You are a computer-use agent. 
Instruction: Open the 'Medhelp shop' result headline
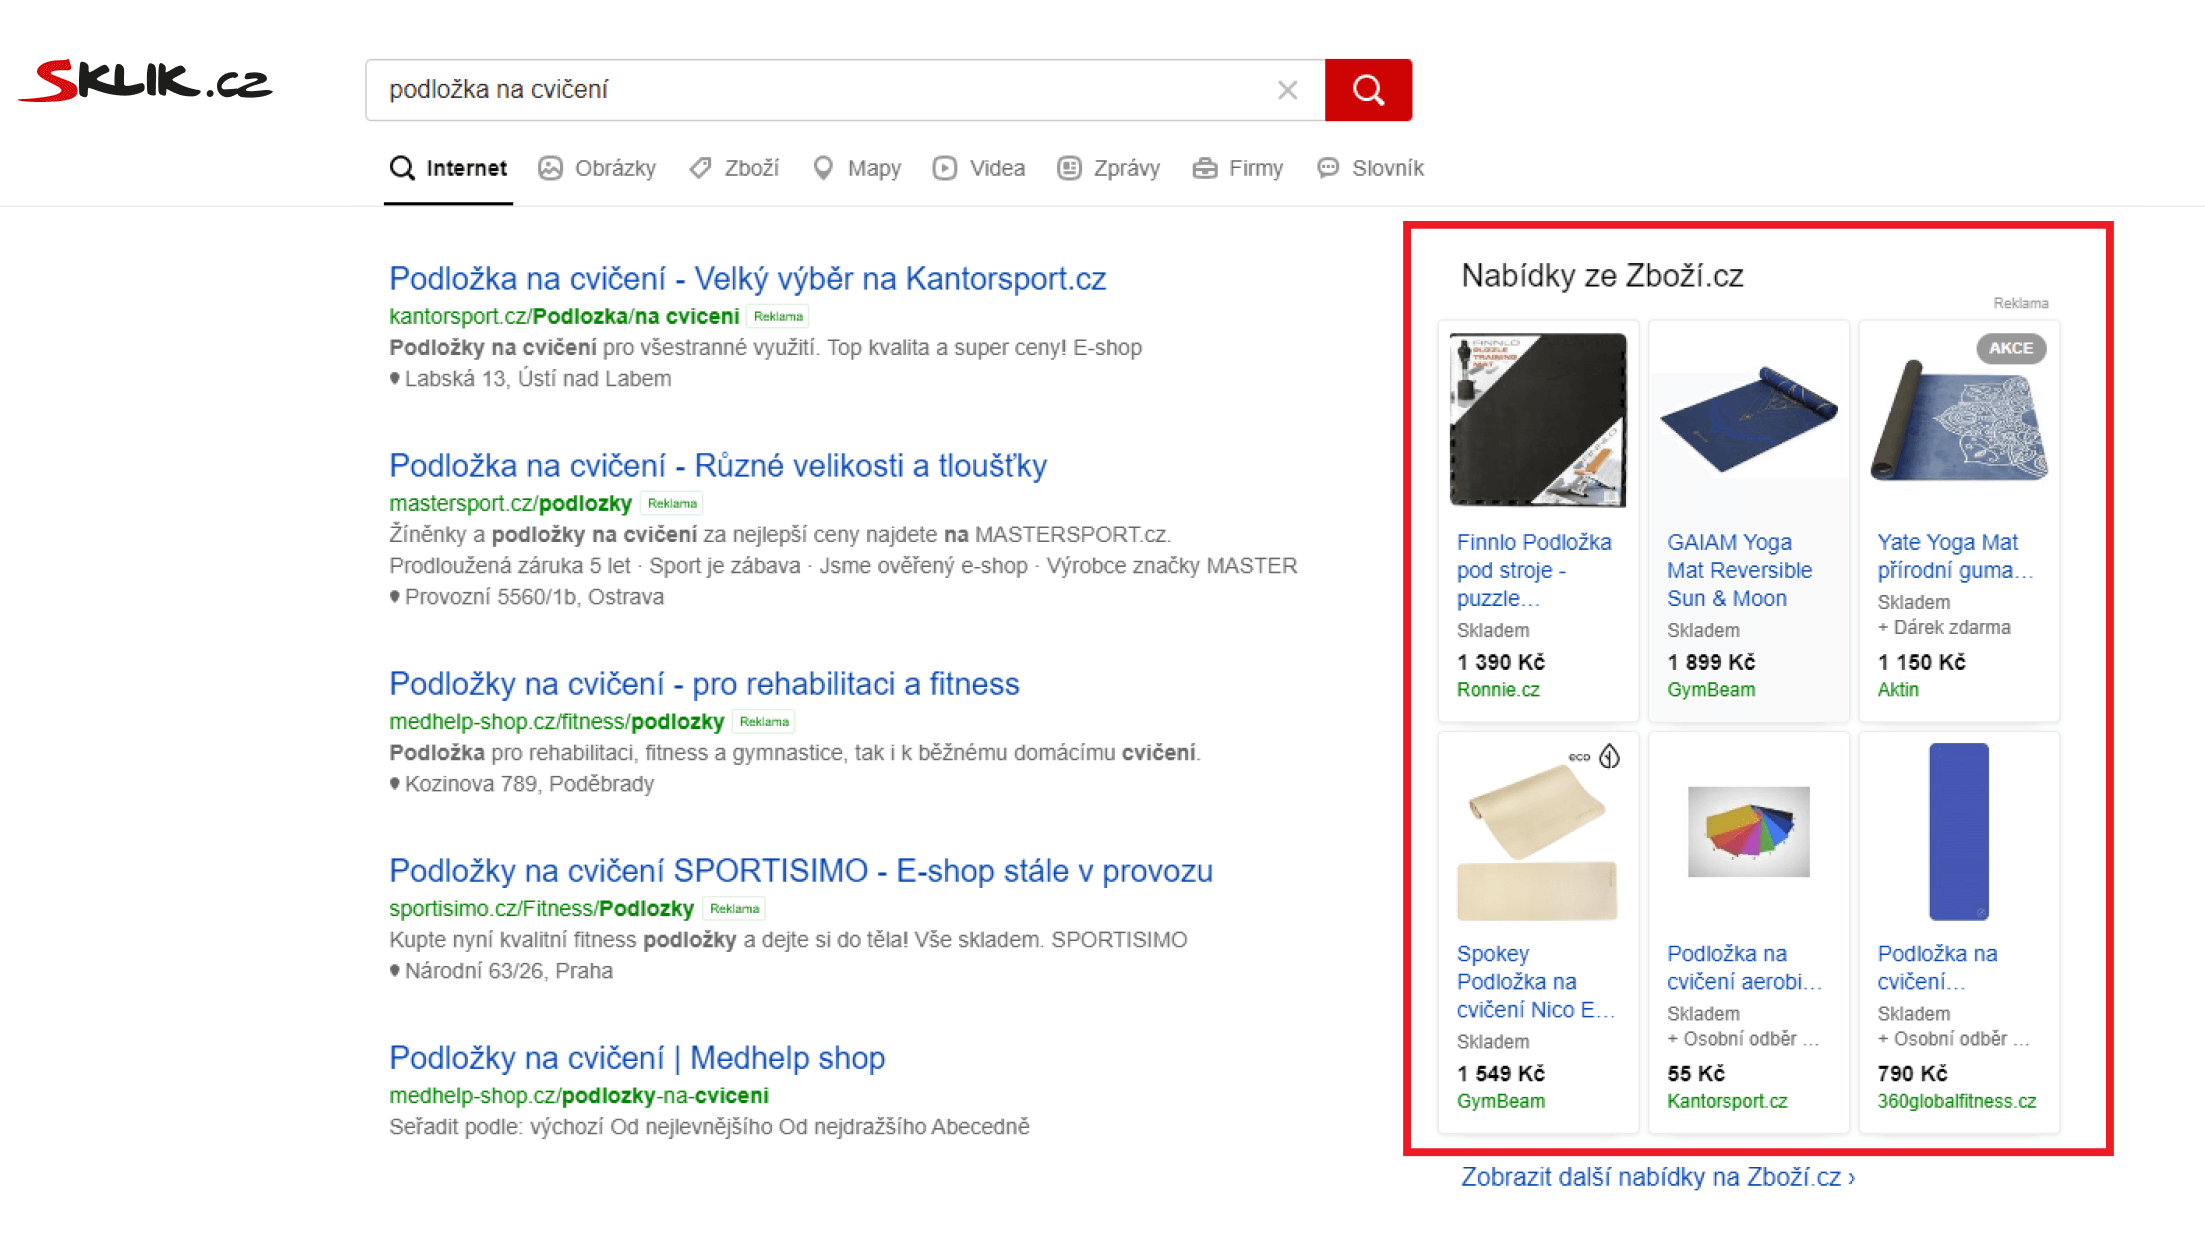[x=637, y=1057]
